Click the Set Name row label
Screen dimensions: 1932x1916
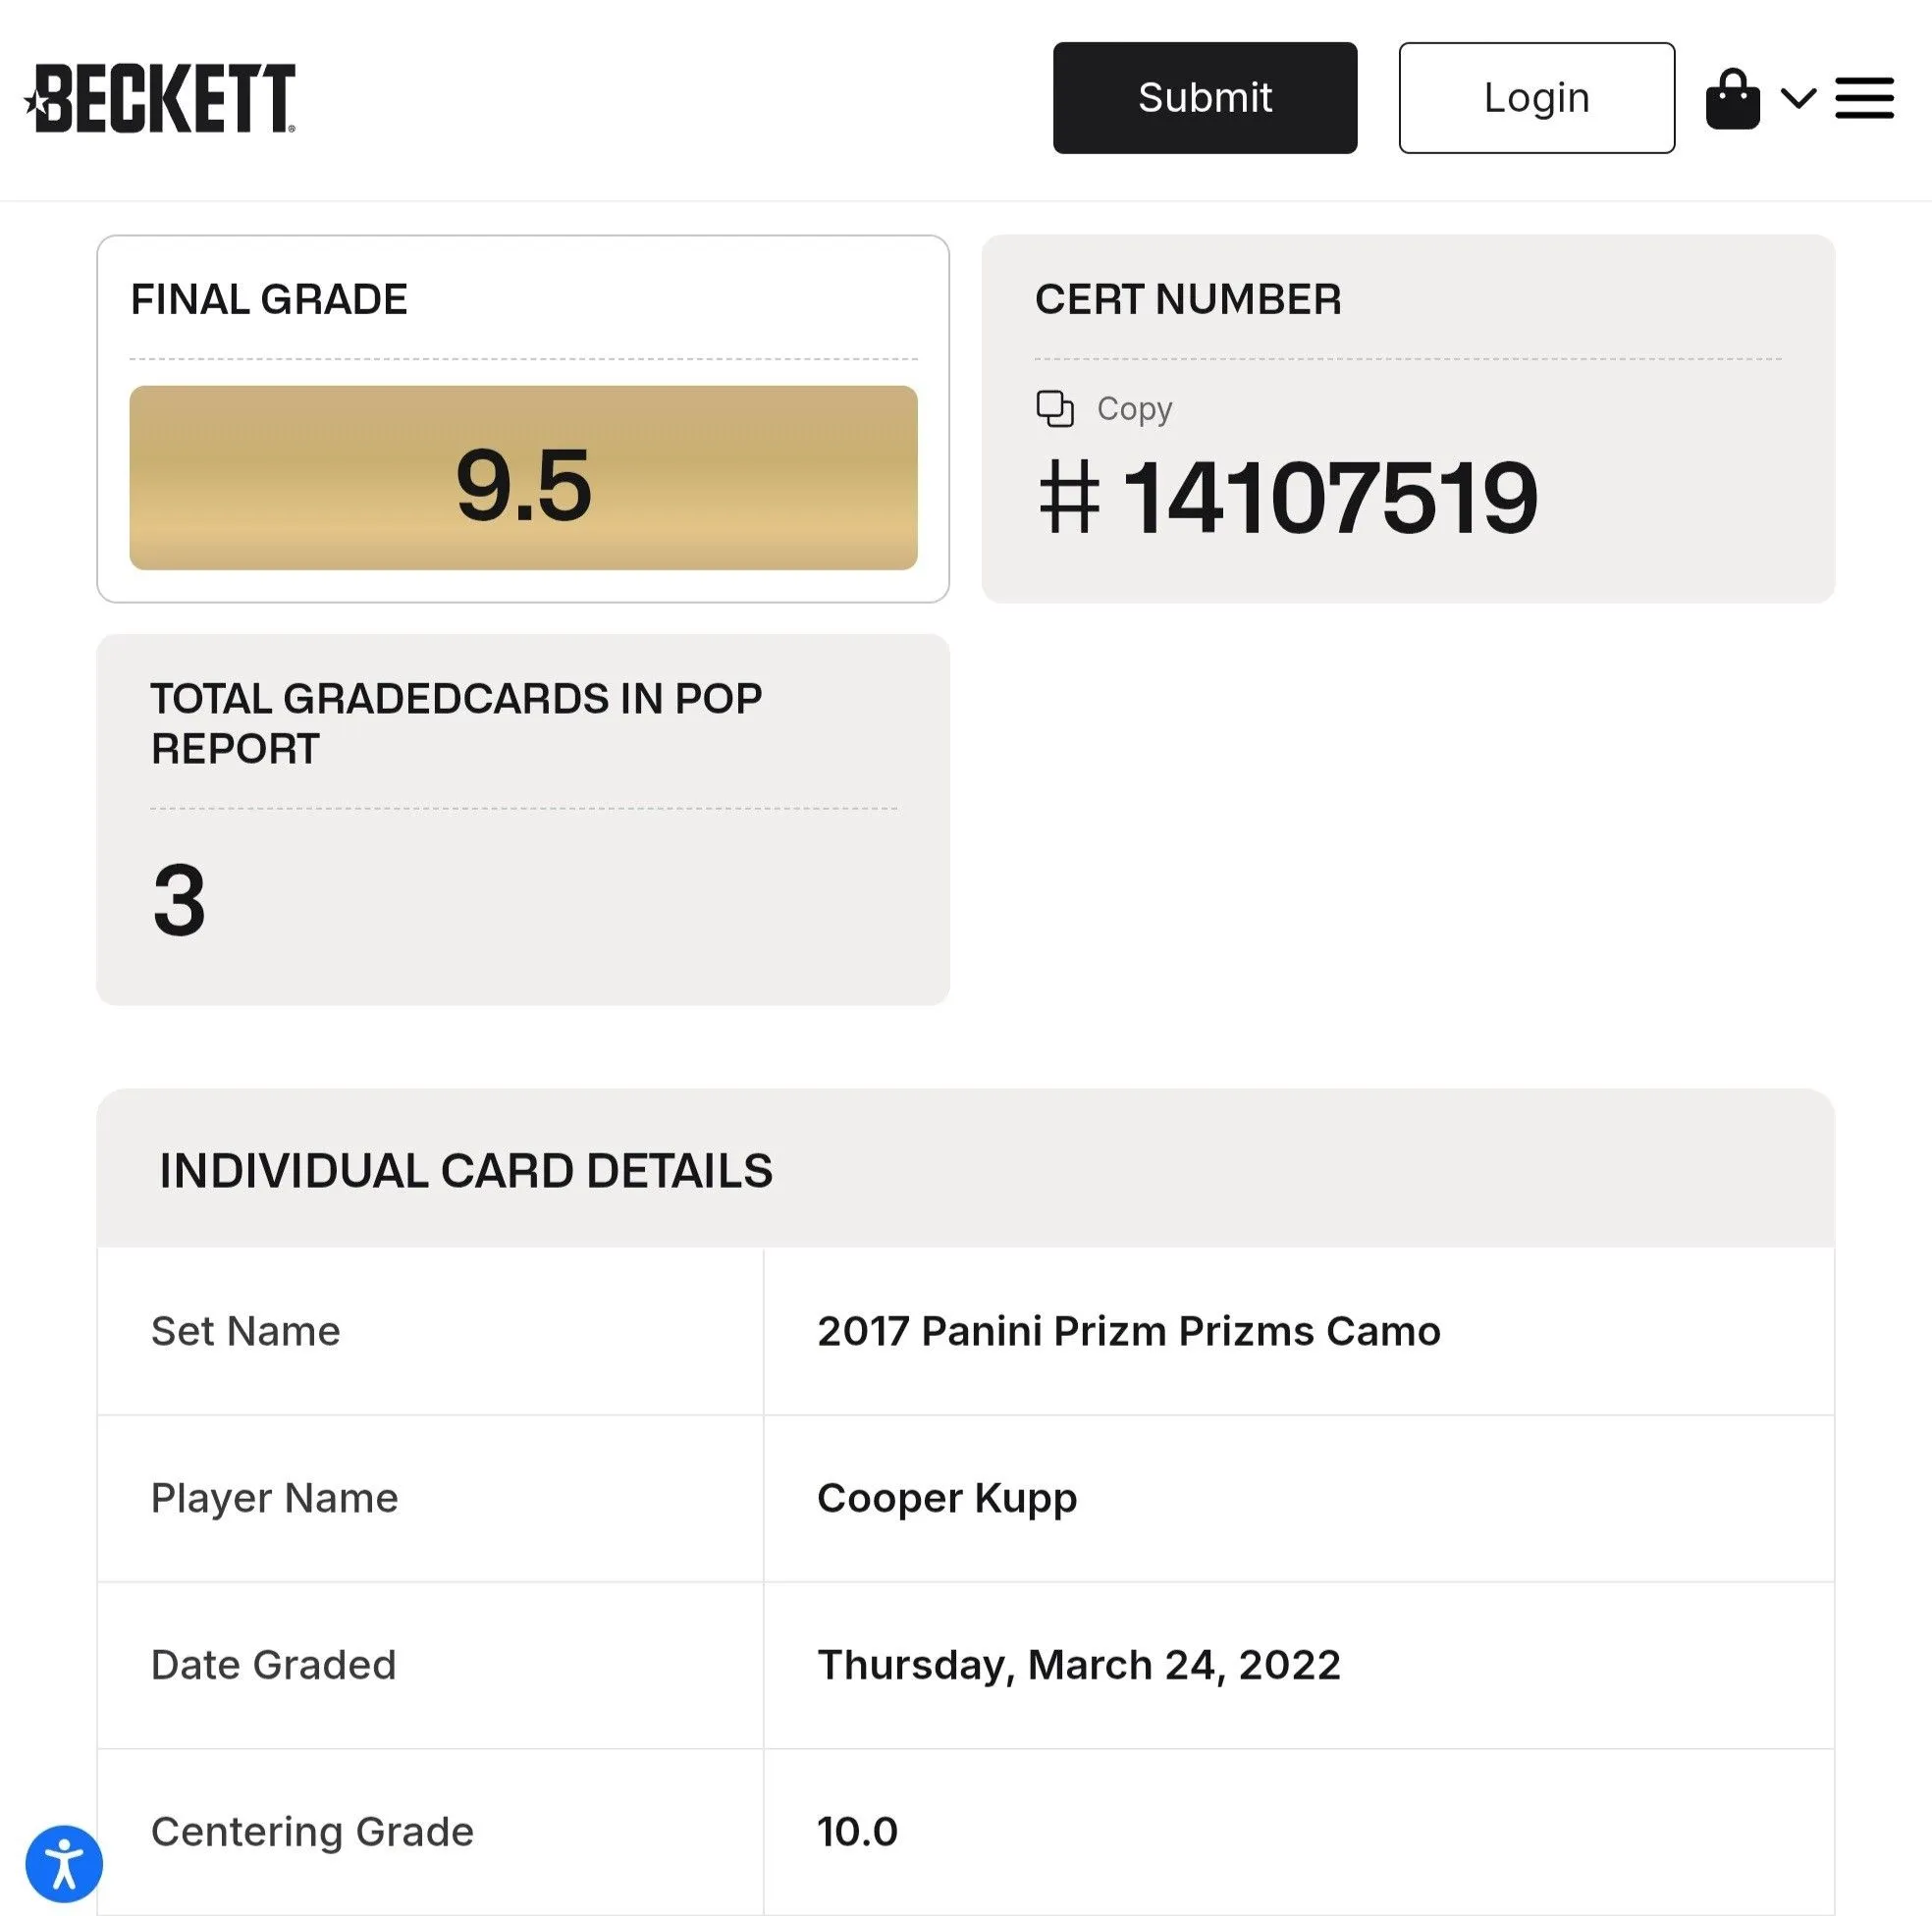(245, 1331)
